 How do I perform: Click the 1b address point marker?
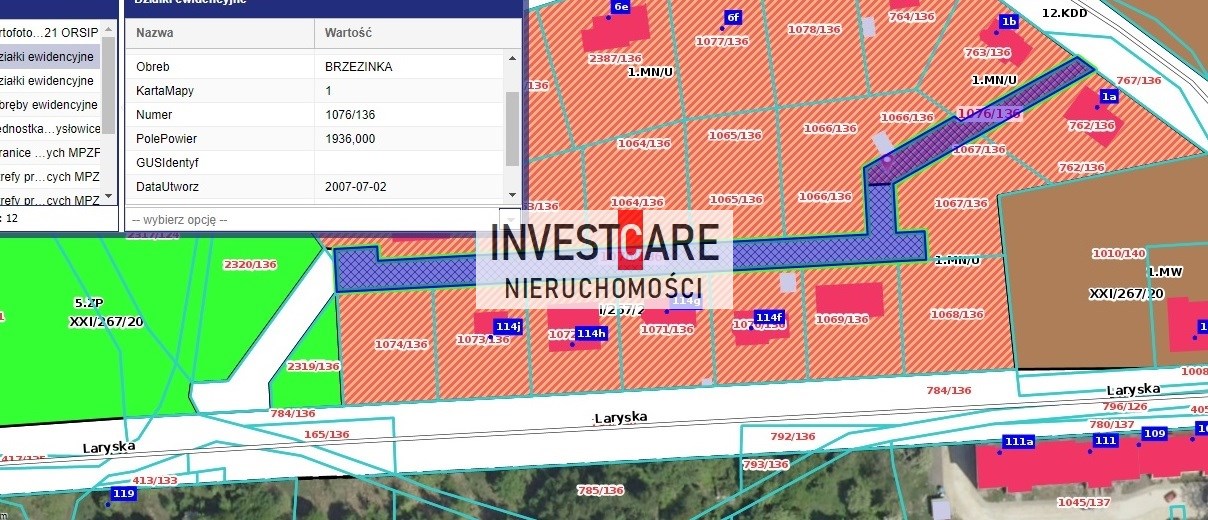[x=1009, y=21]
